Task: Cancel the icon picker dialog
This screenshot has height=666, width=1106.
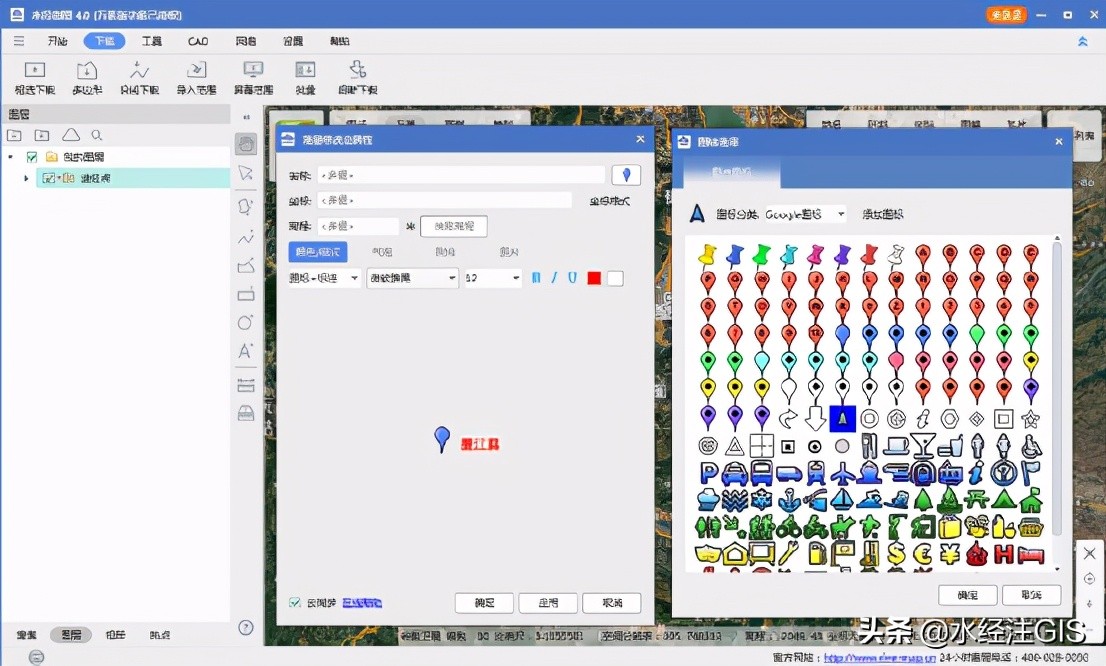Action: point(1031,595)
